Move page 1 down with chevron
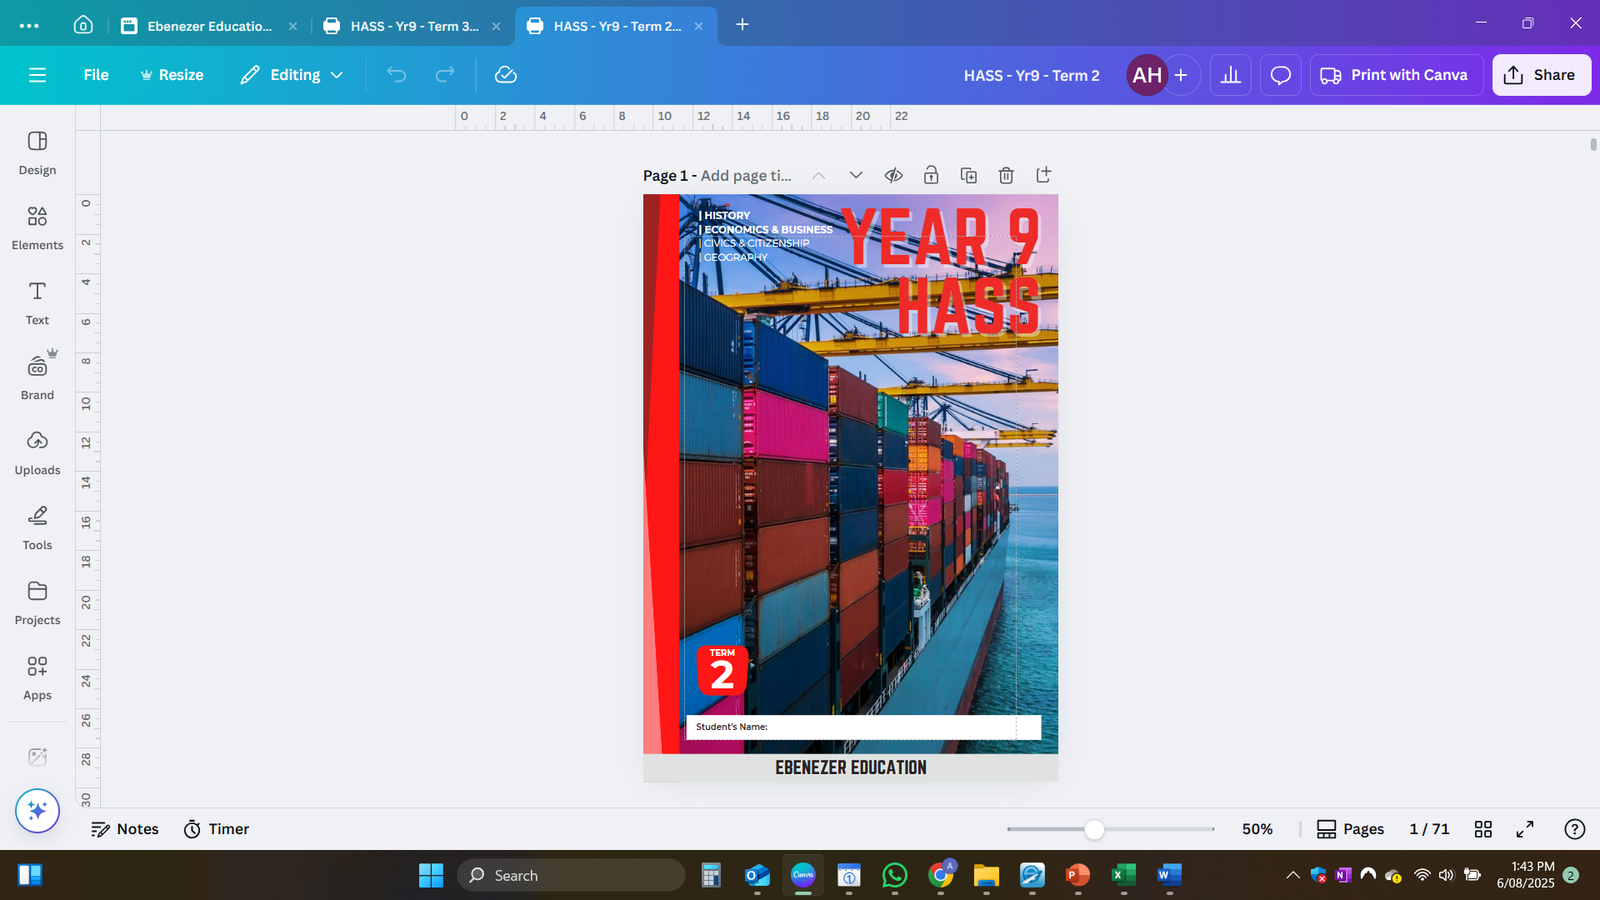 click(856, 175)
